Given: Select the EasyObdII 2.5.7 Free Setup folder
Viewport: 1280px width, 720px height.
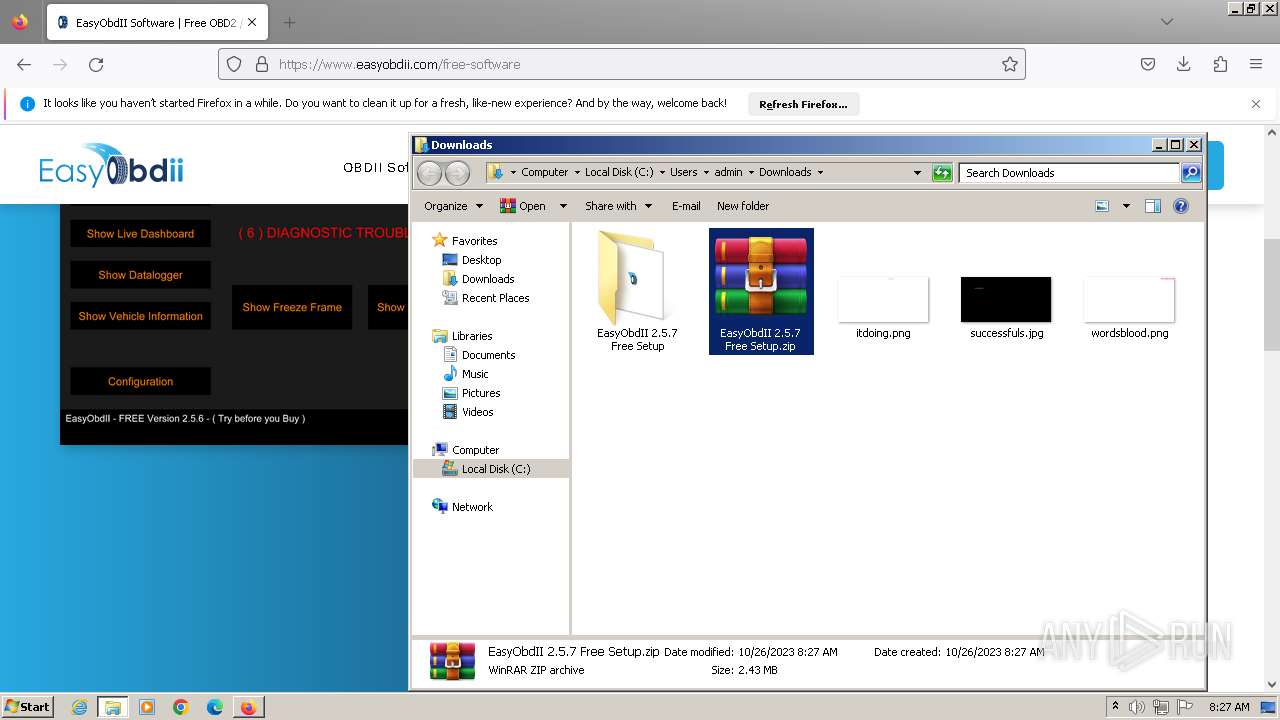Looking at the screenshot, I should (637, 291).
